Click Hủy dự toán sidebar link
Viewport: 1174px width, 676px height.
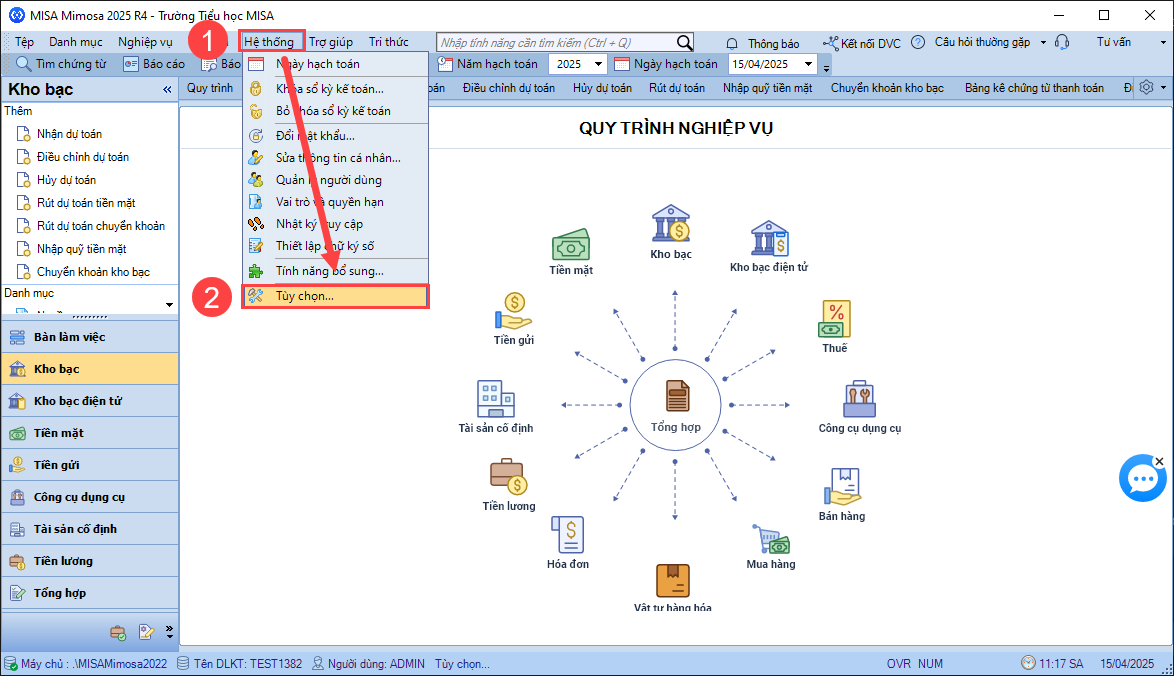pyautogui.click(x=66, y=180)
